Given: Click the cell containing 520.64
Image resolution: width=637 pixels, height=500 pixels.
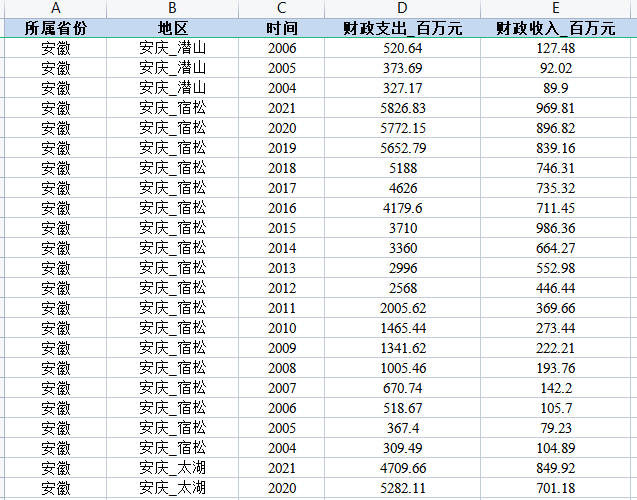Looking at the screenshot, I should [x=403, y=48].
